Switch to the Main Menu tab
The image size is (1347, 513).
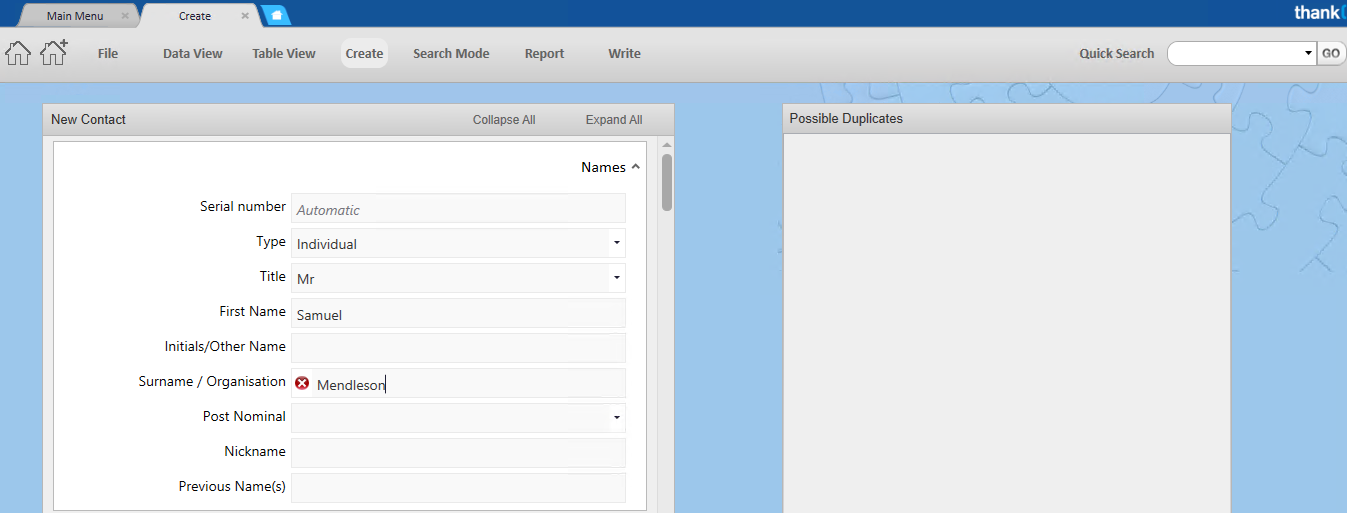click(x=75, y=16)
